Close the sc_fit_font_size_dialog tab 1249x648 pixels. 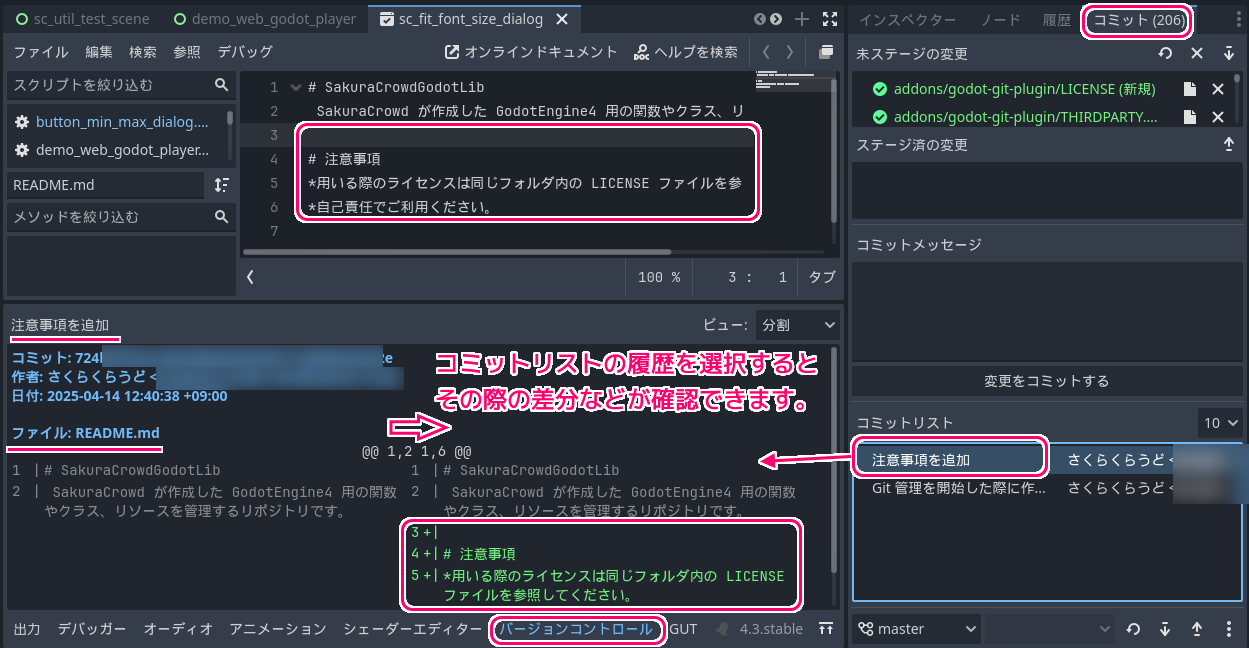tap(562, 19)
